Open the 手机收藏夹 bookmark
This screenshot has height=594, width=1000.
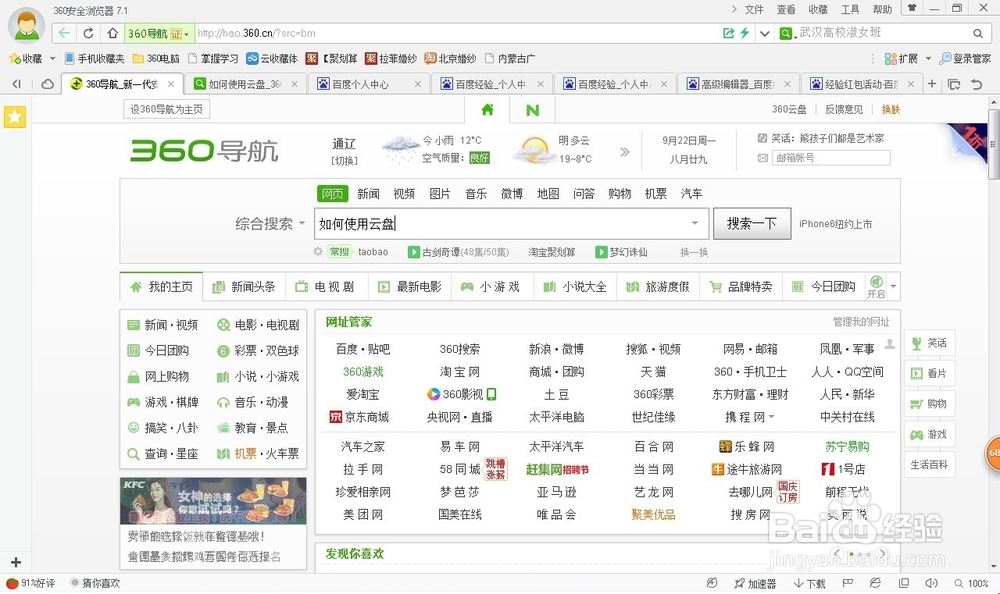coord(94,59)
